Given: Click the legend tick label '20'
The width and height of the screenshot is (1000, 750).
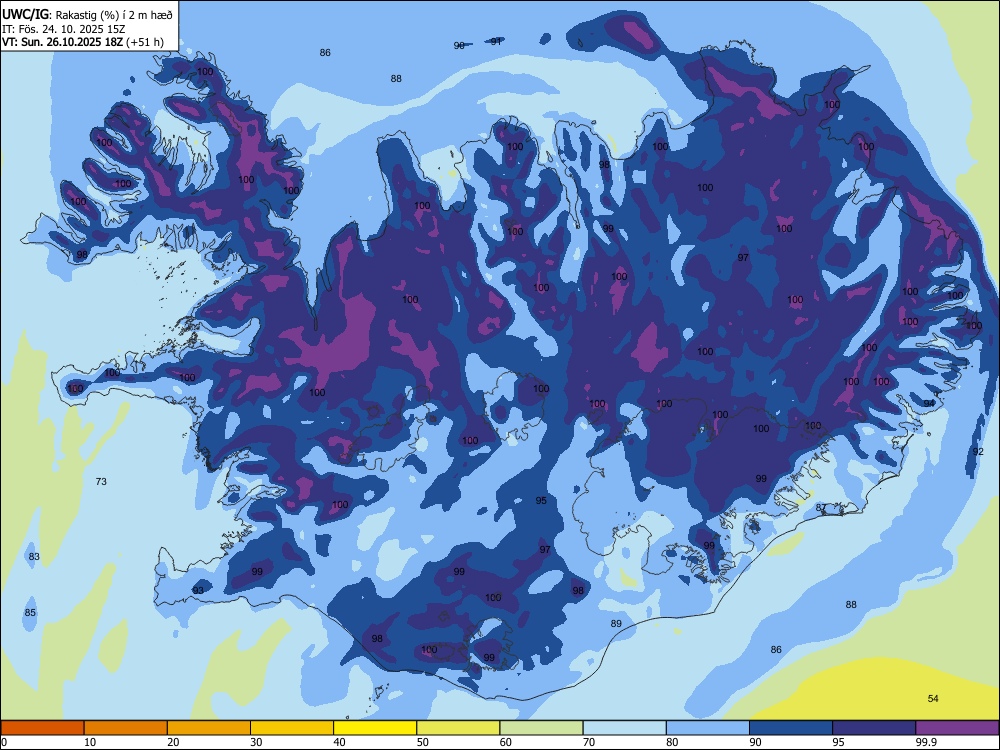Looking at the screenshot, I should [x=173, y=742].
